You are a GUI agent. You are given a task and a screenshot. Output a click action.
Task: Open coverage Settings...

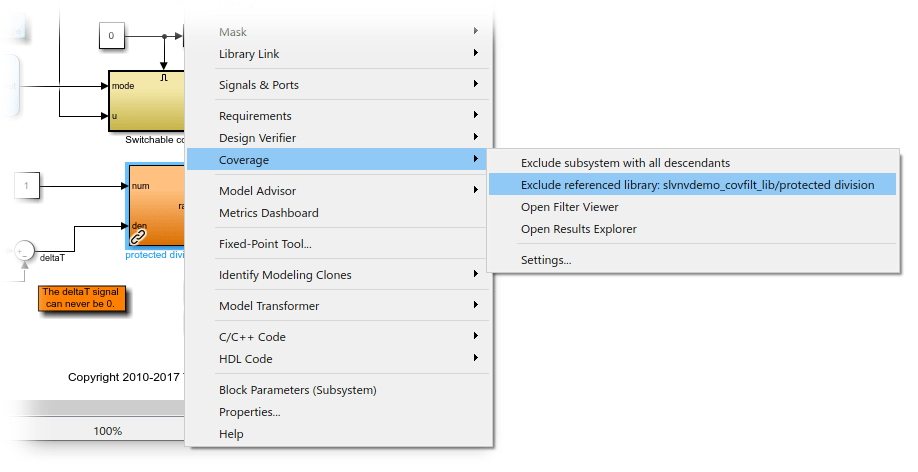pyautogui.click(x=546, y=260)
